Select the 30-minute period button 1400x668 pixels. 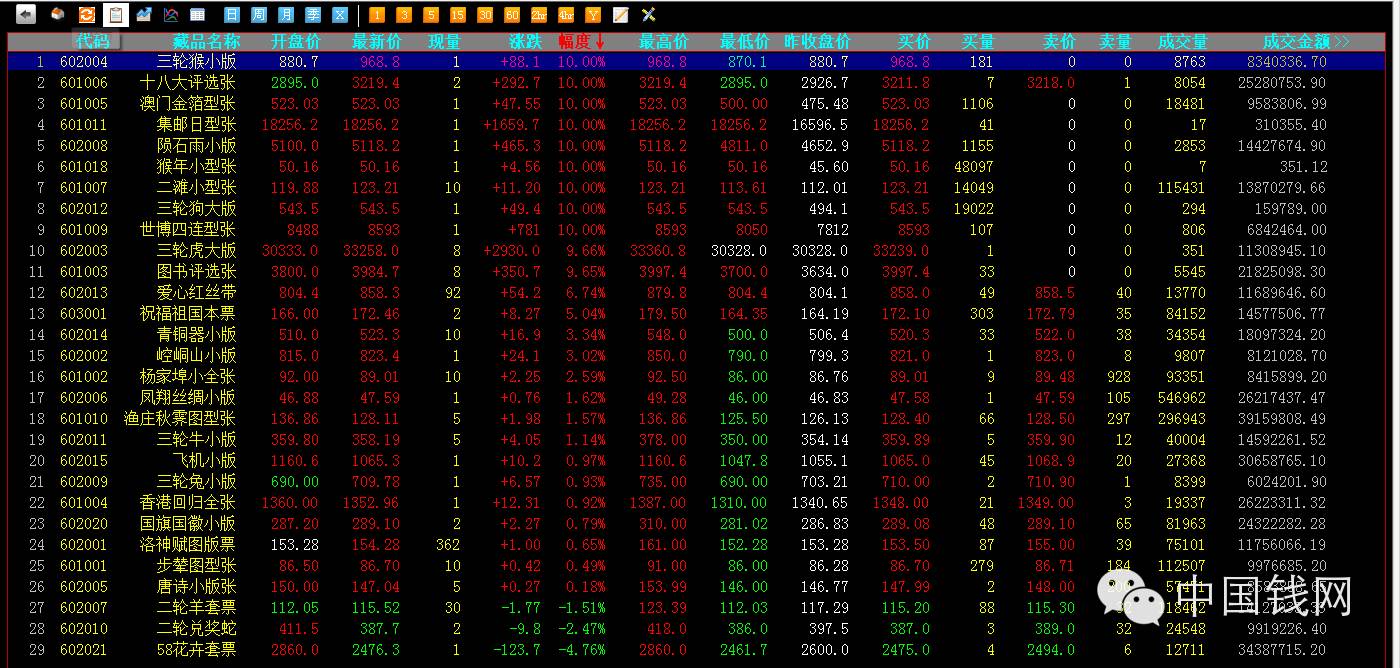(x=485, y=15)
